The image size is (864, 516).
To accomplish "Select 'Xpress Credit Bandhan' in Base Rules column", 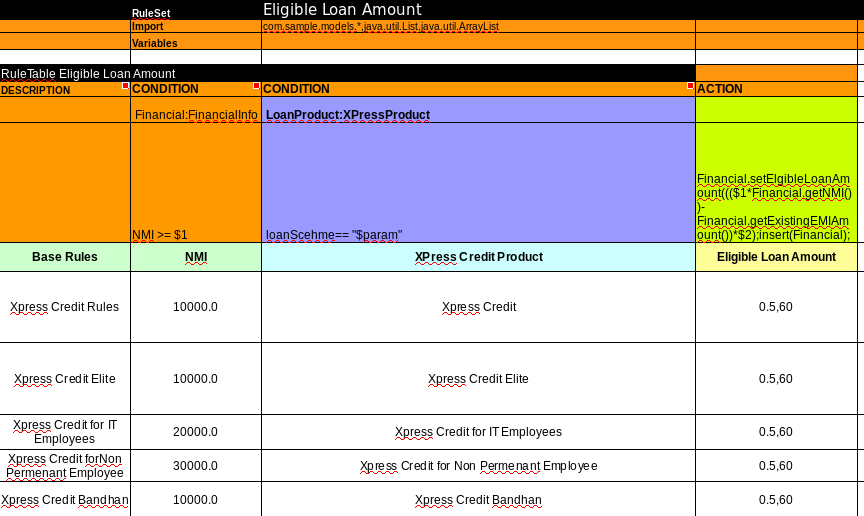I will click(65, 499).
